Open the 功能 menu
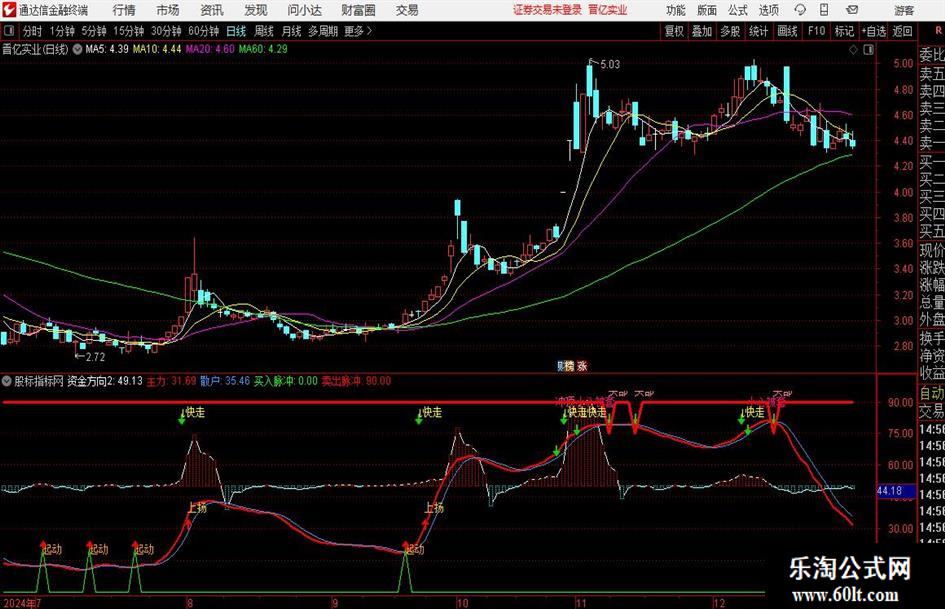The height and width of the screenshot is (609, 945). coord(676,10)
